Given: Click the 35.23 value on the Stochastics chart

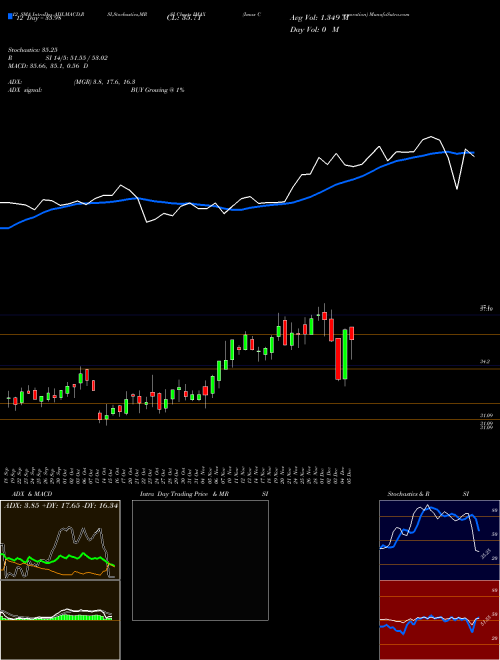Looking at the screenshot, I should pyautogui.click(x=486, y=553).
